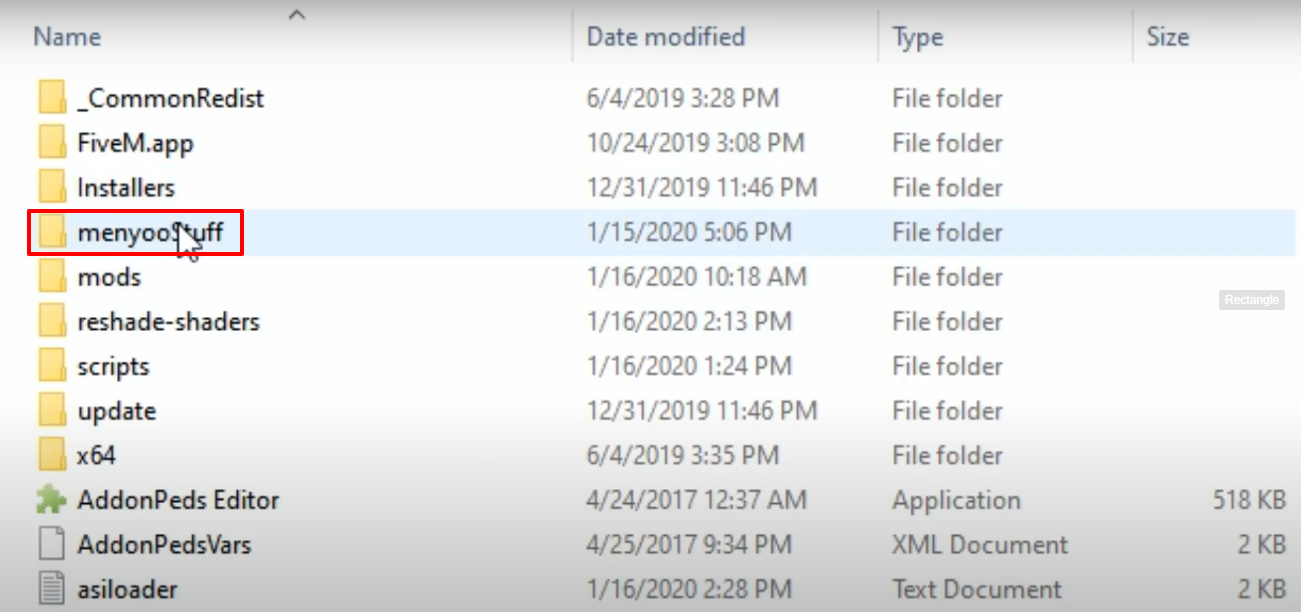Select the menyooStuff folder name
Viewport: 1301px width, 612px height.
click(150, 232)
